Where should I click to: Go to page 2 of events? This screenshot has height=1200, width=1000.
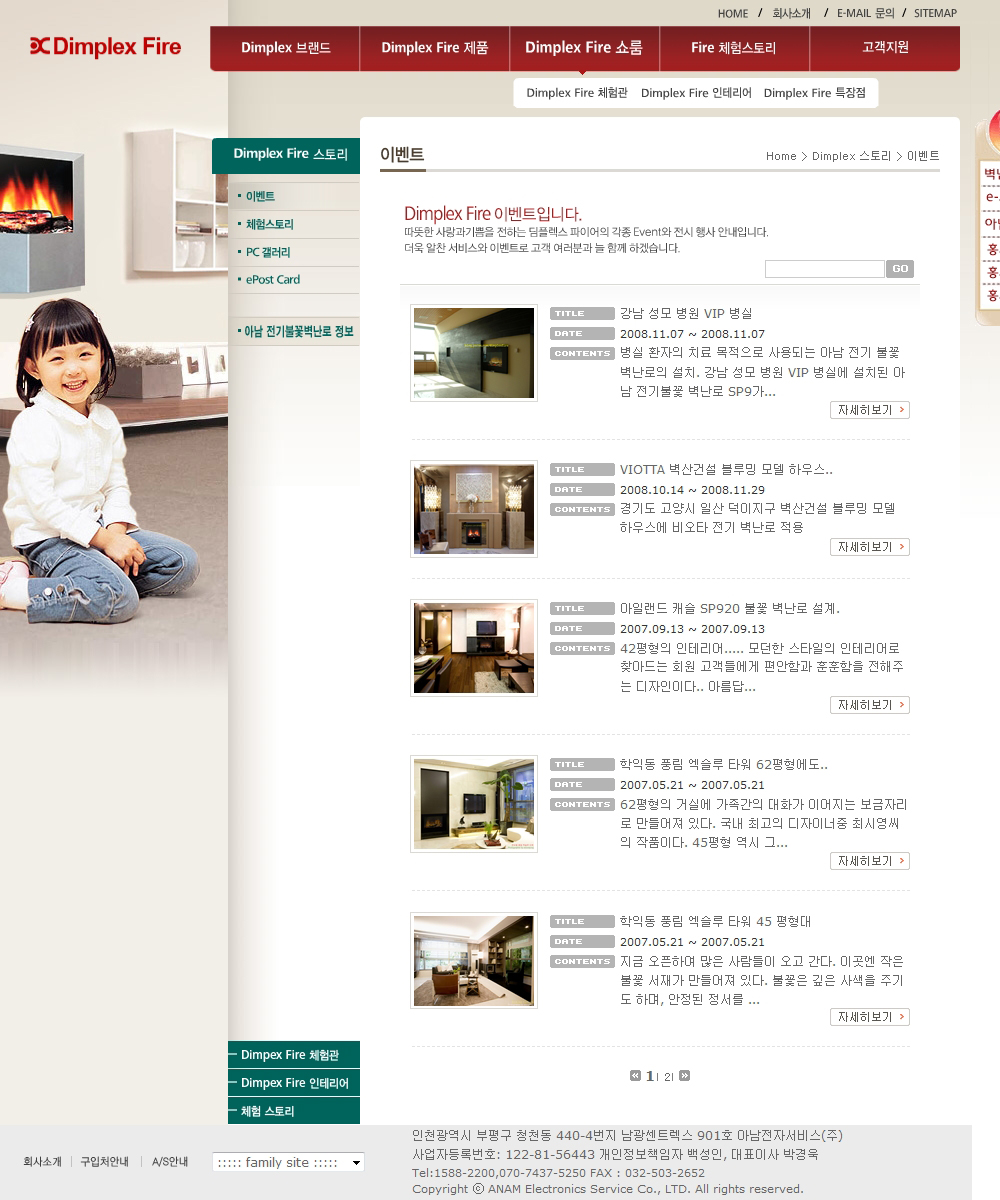pyautogui.click(x=667, y=1077)
